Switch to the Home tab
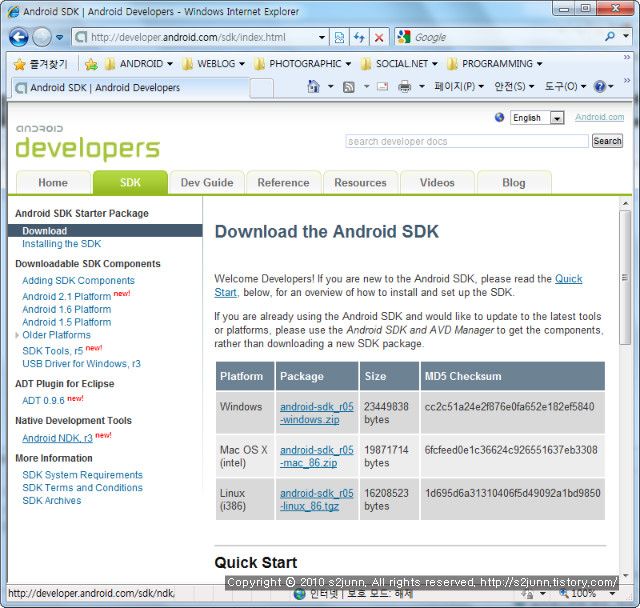640x608 pixels. click(53, 183)
